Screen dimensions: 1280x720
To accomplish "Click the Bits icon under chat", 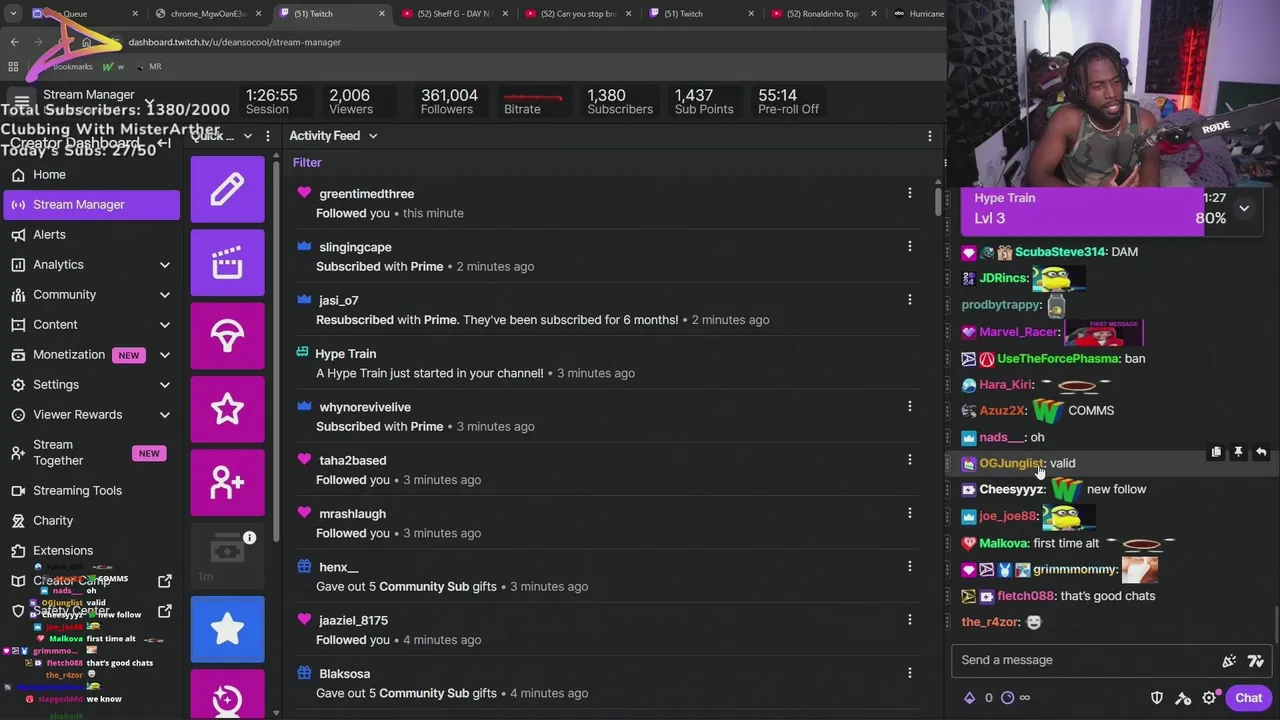I will 969,698.
